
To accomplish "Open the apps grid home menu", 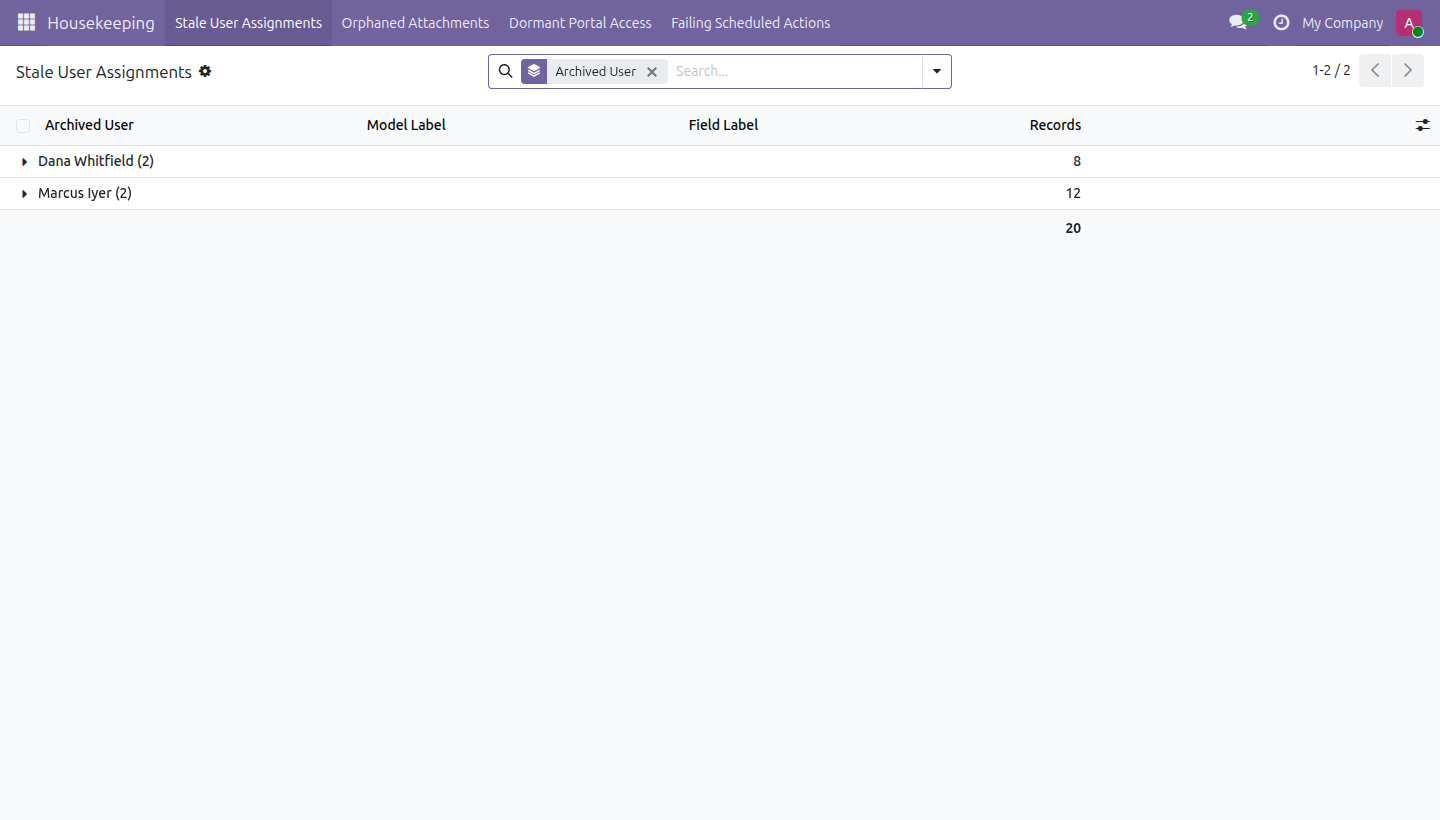I will pos(26,22).
